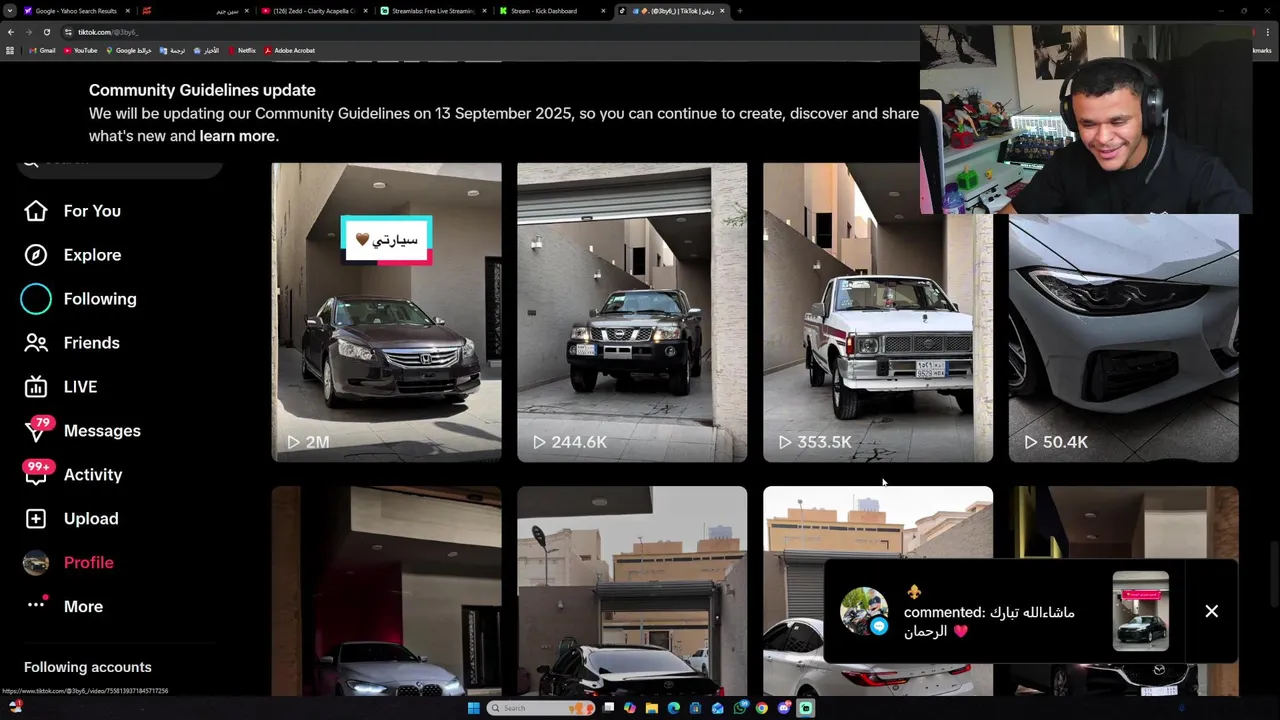The image size is (1280, 720).
Task: Switch to Streamlabs Free Live Streaming tab
Action: (433, 11)
